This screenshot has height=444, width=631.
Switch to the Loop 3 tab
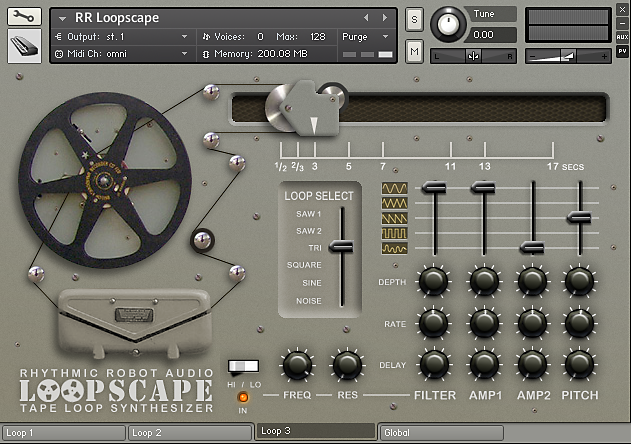[x=316, y=431]
